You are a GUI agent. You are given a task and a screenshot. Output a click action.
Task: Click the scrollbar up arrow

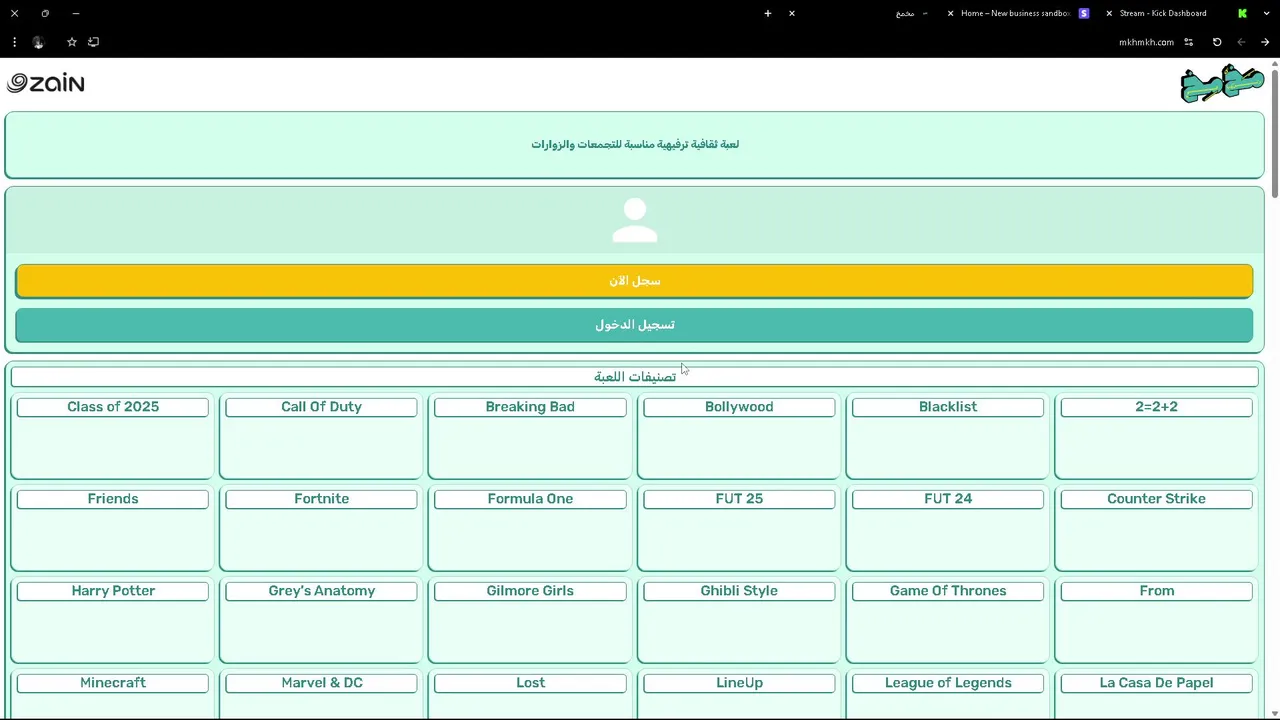[1274, 64]
